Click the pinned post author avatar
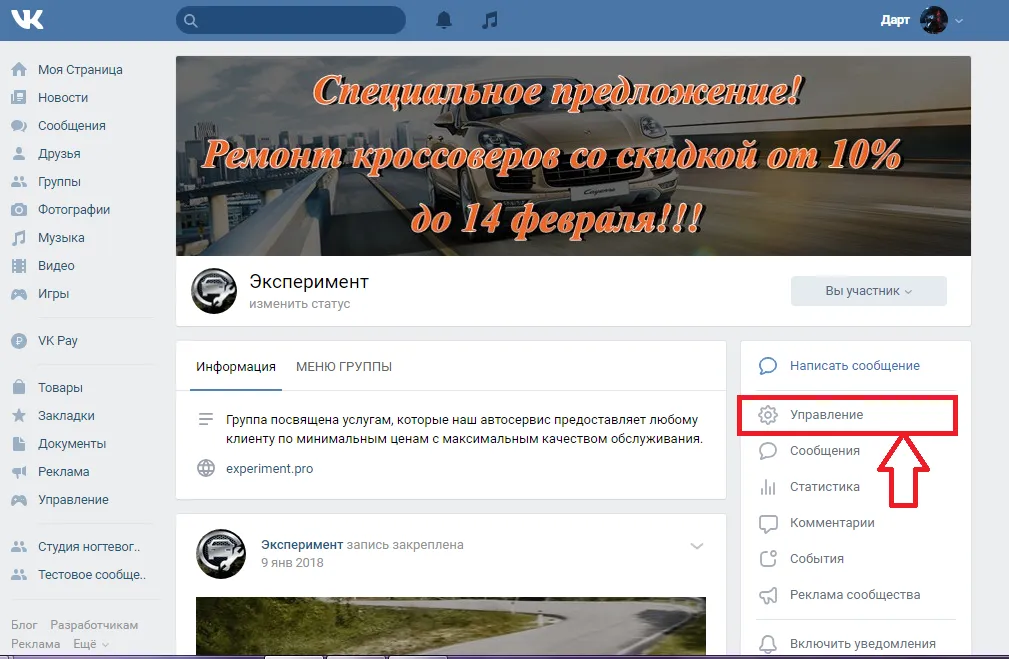 [x=221, y=554]
